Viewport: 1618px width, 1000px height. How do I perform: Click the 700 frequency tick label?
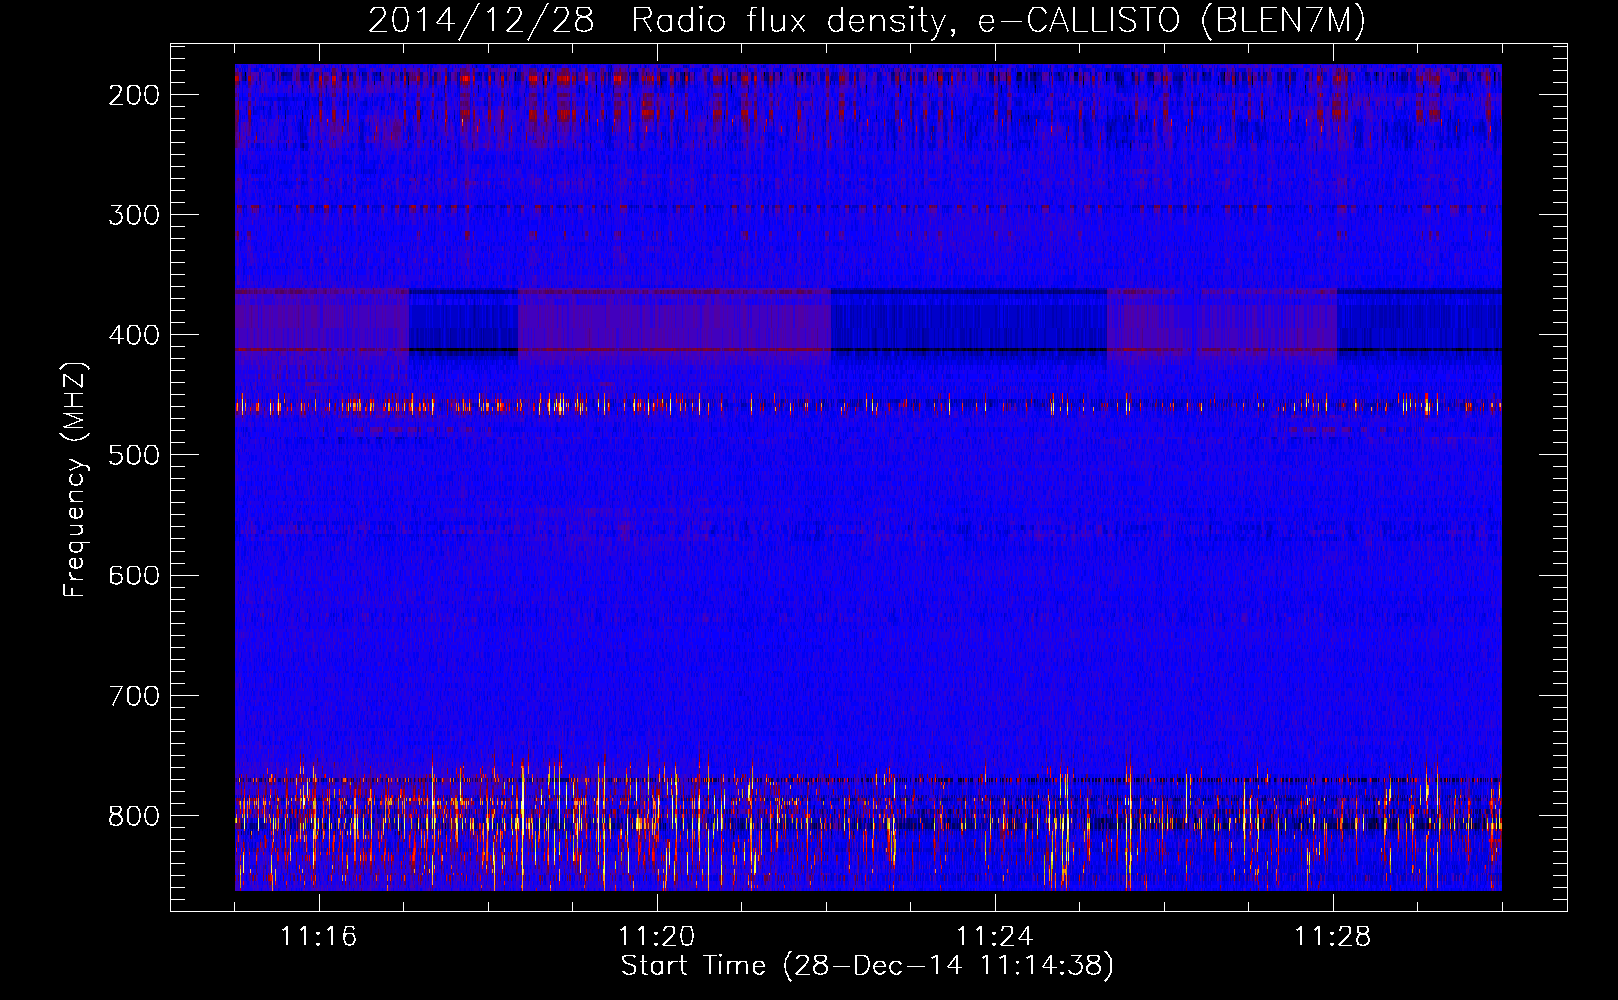point(134,695)
